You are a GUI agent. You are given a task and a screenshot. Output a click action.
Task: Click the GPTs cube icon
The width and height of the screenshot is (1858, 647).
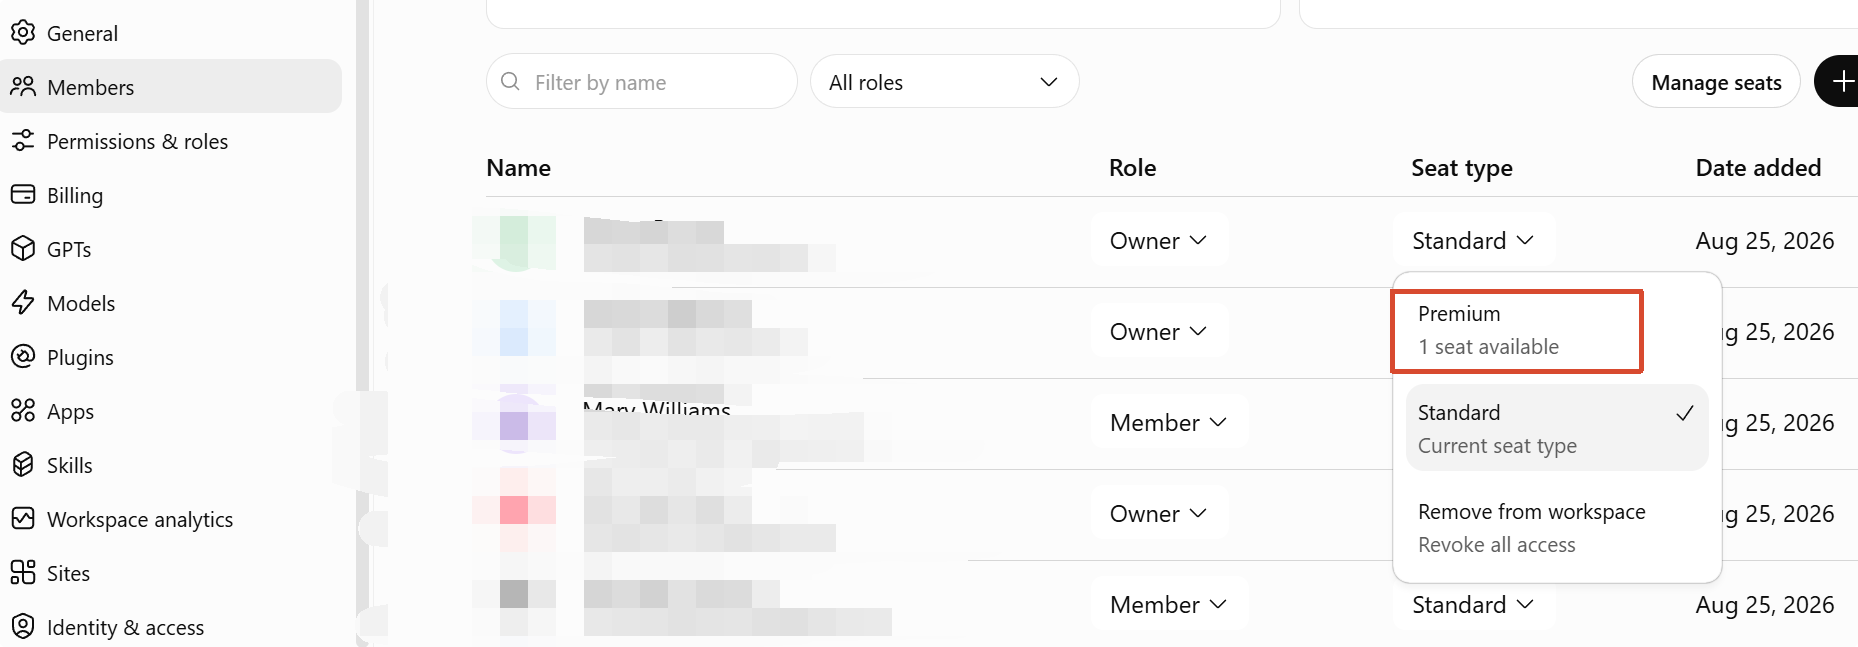coord(23,249)
